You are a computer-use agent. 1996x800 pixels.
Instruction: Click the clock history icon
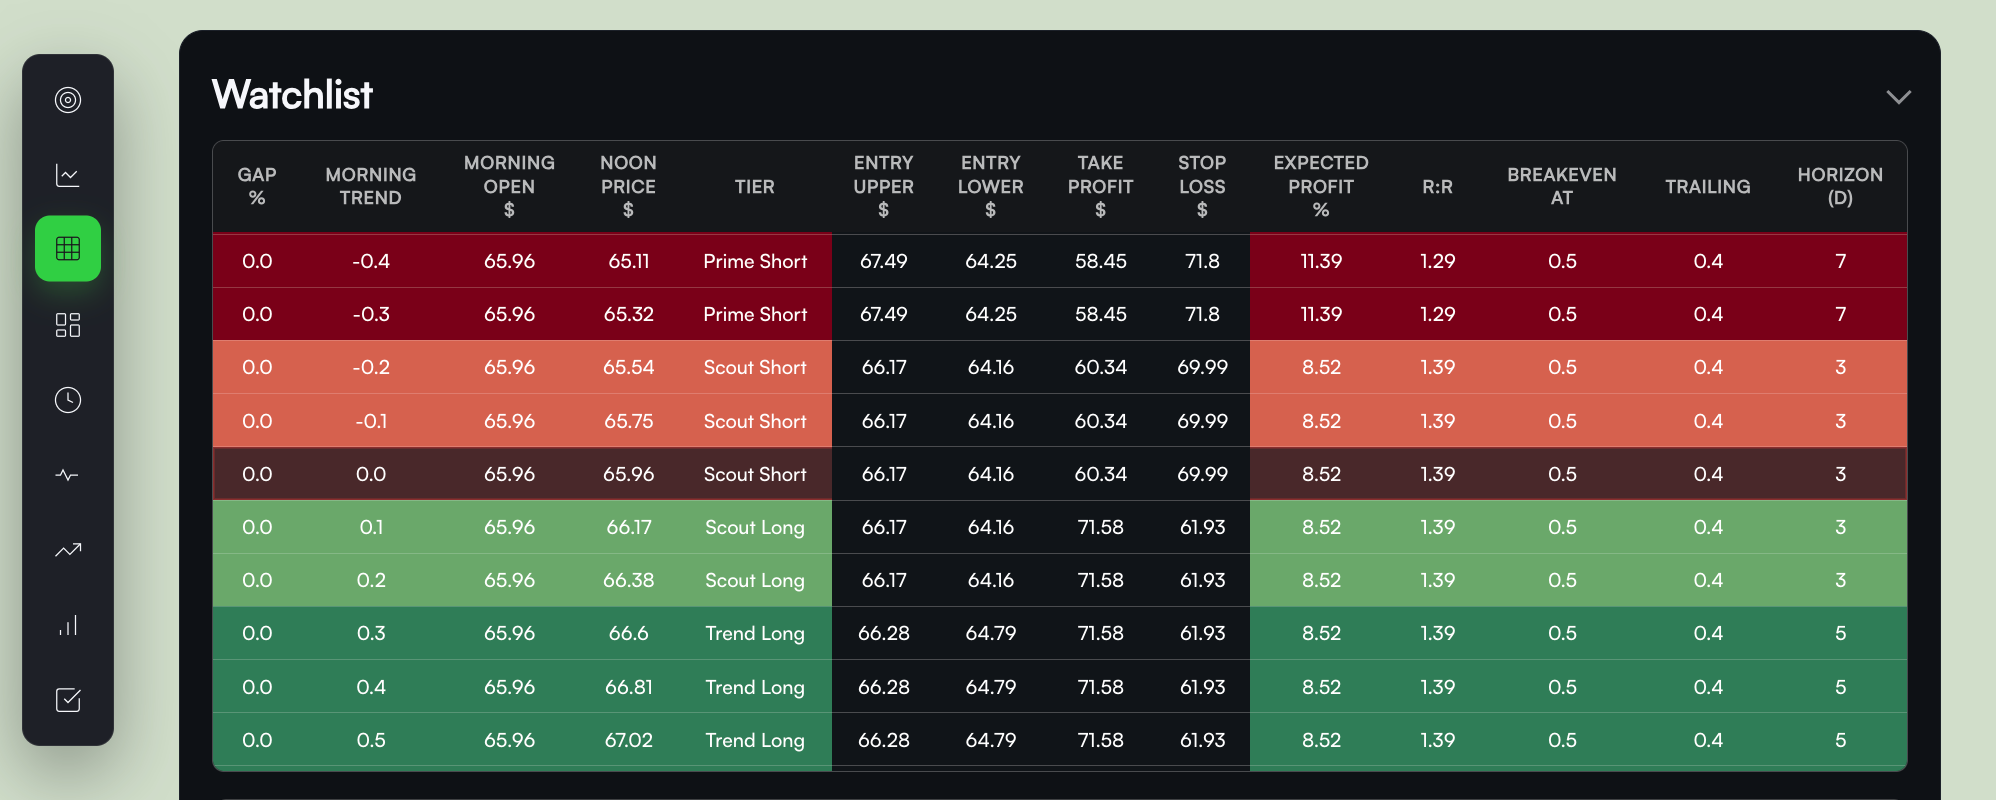[68, 400]
